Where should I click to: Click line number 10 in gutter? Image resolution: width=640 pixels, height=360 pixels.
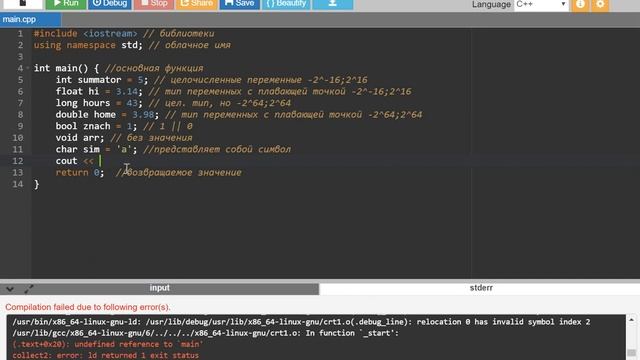click(18, 138)
